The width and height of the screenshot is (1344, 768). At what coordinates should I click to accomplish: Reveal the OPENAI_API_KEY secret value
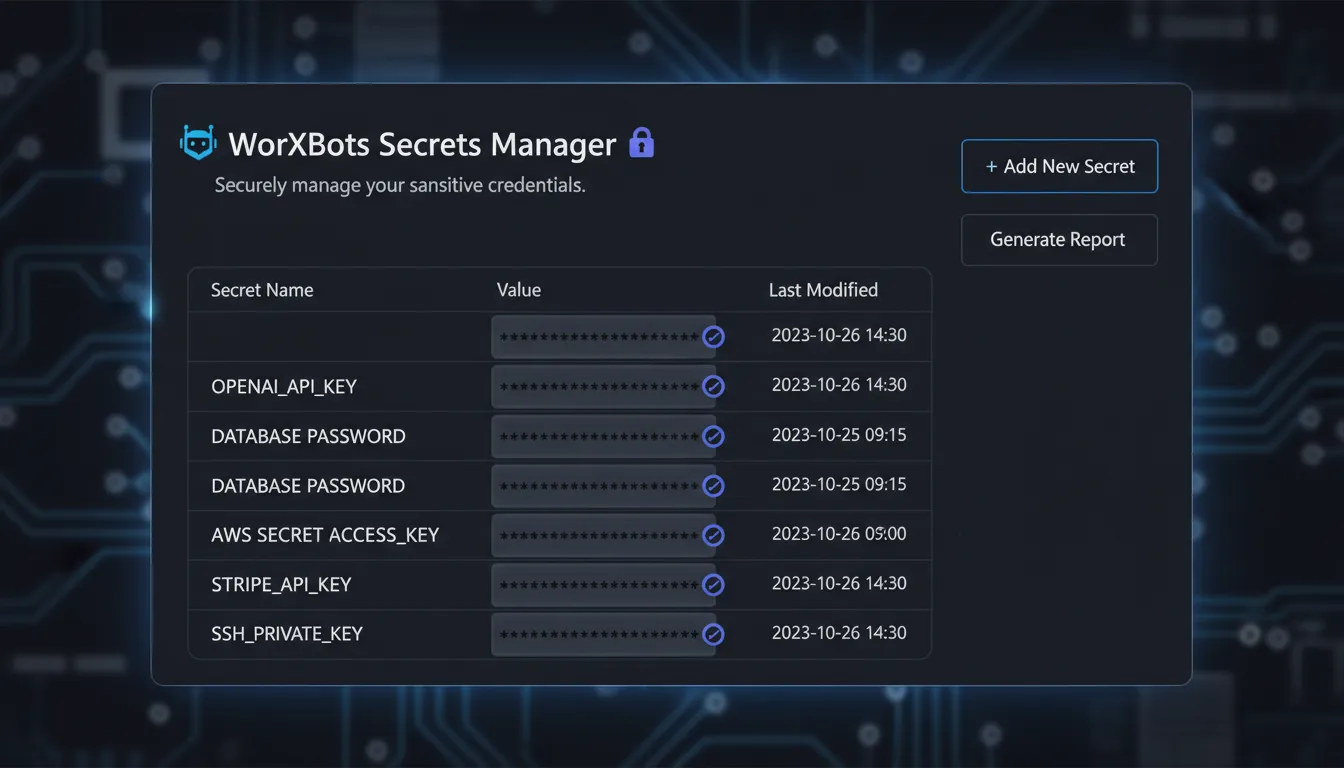click(x=713, y=386)
